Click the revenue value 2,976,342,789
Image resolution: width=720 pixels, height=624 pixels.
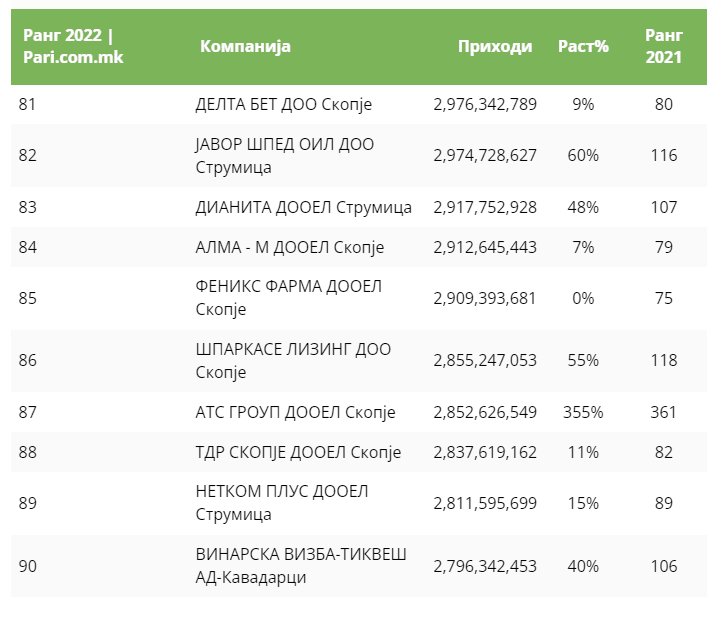(485, 103)
